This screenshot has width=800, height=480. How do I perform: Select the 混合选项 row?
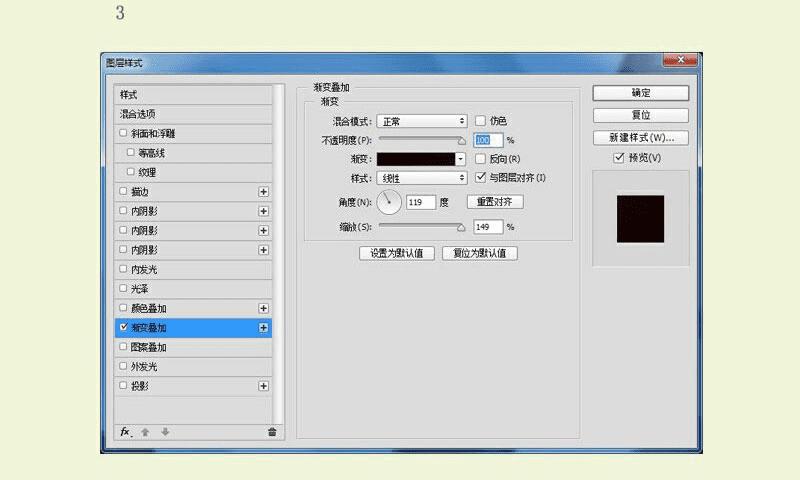pos(193,114)
